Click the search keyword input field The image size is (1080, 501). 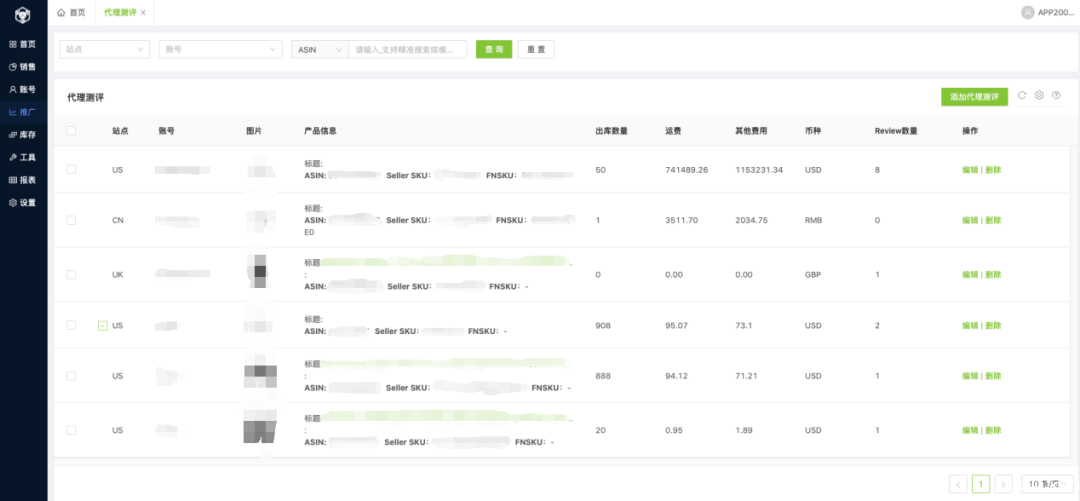click(x=407, y=49)
